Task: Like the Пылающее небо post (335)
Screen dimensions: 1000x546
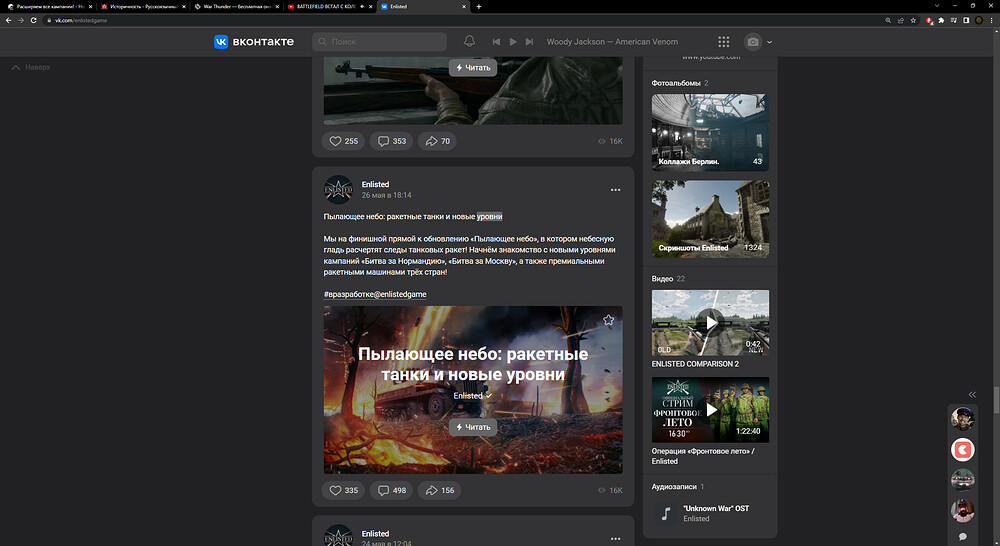Action: [x=344, y=490]
